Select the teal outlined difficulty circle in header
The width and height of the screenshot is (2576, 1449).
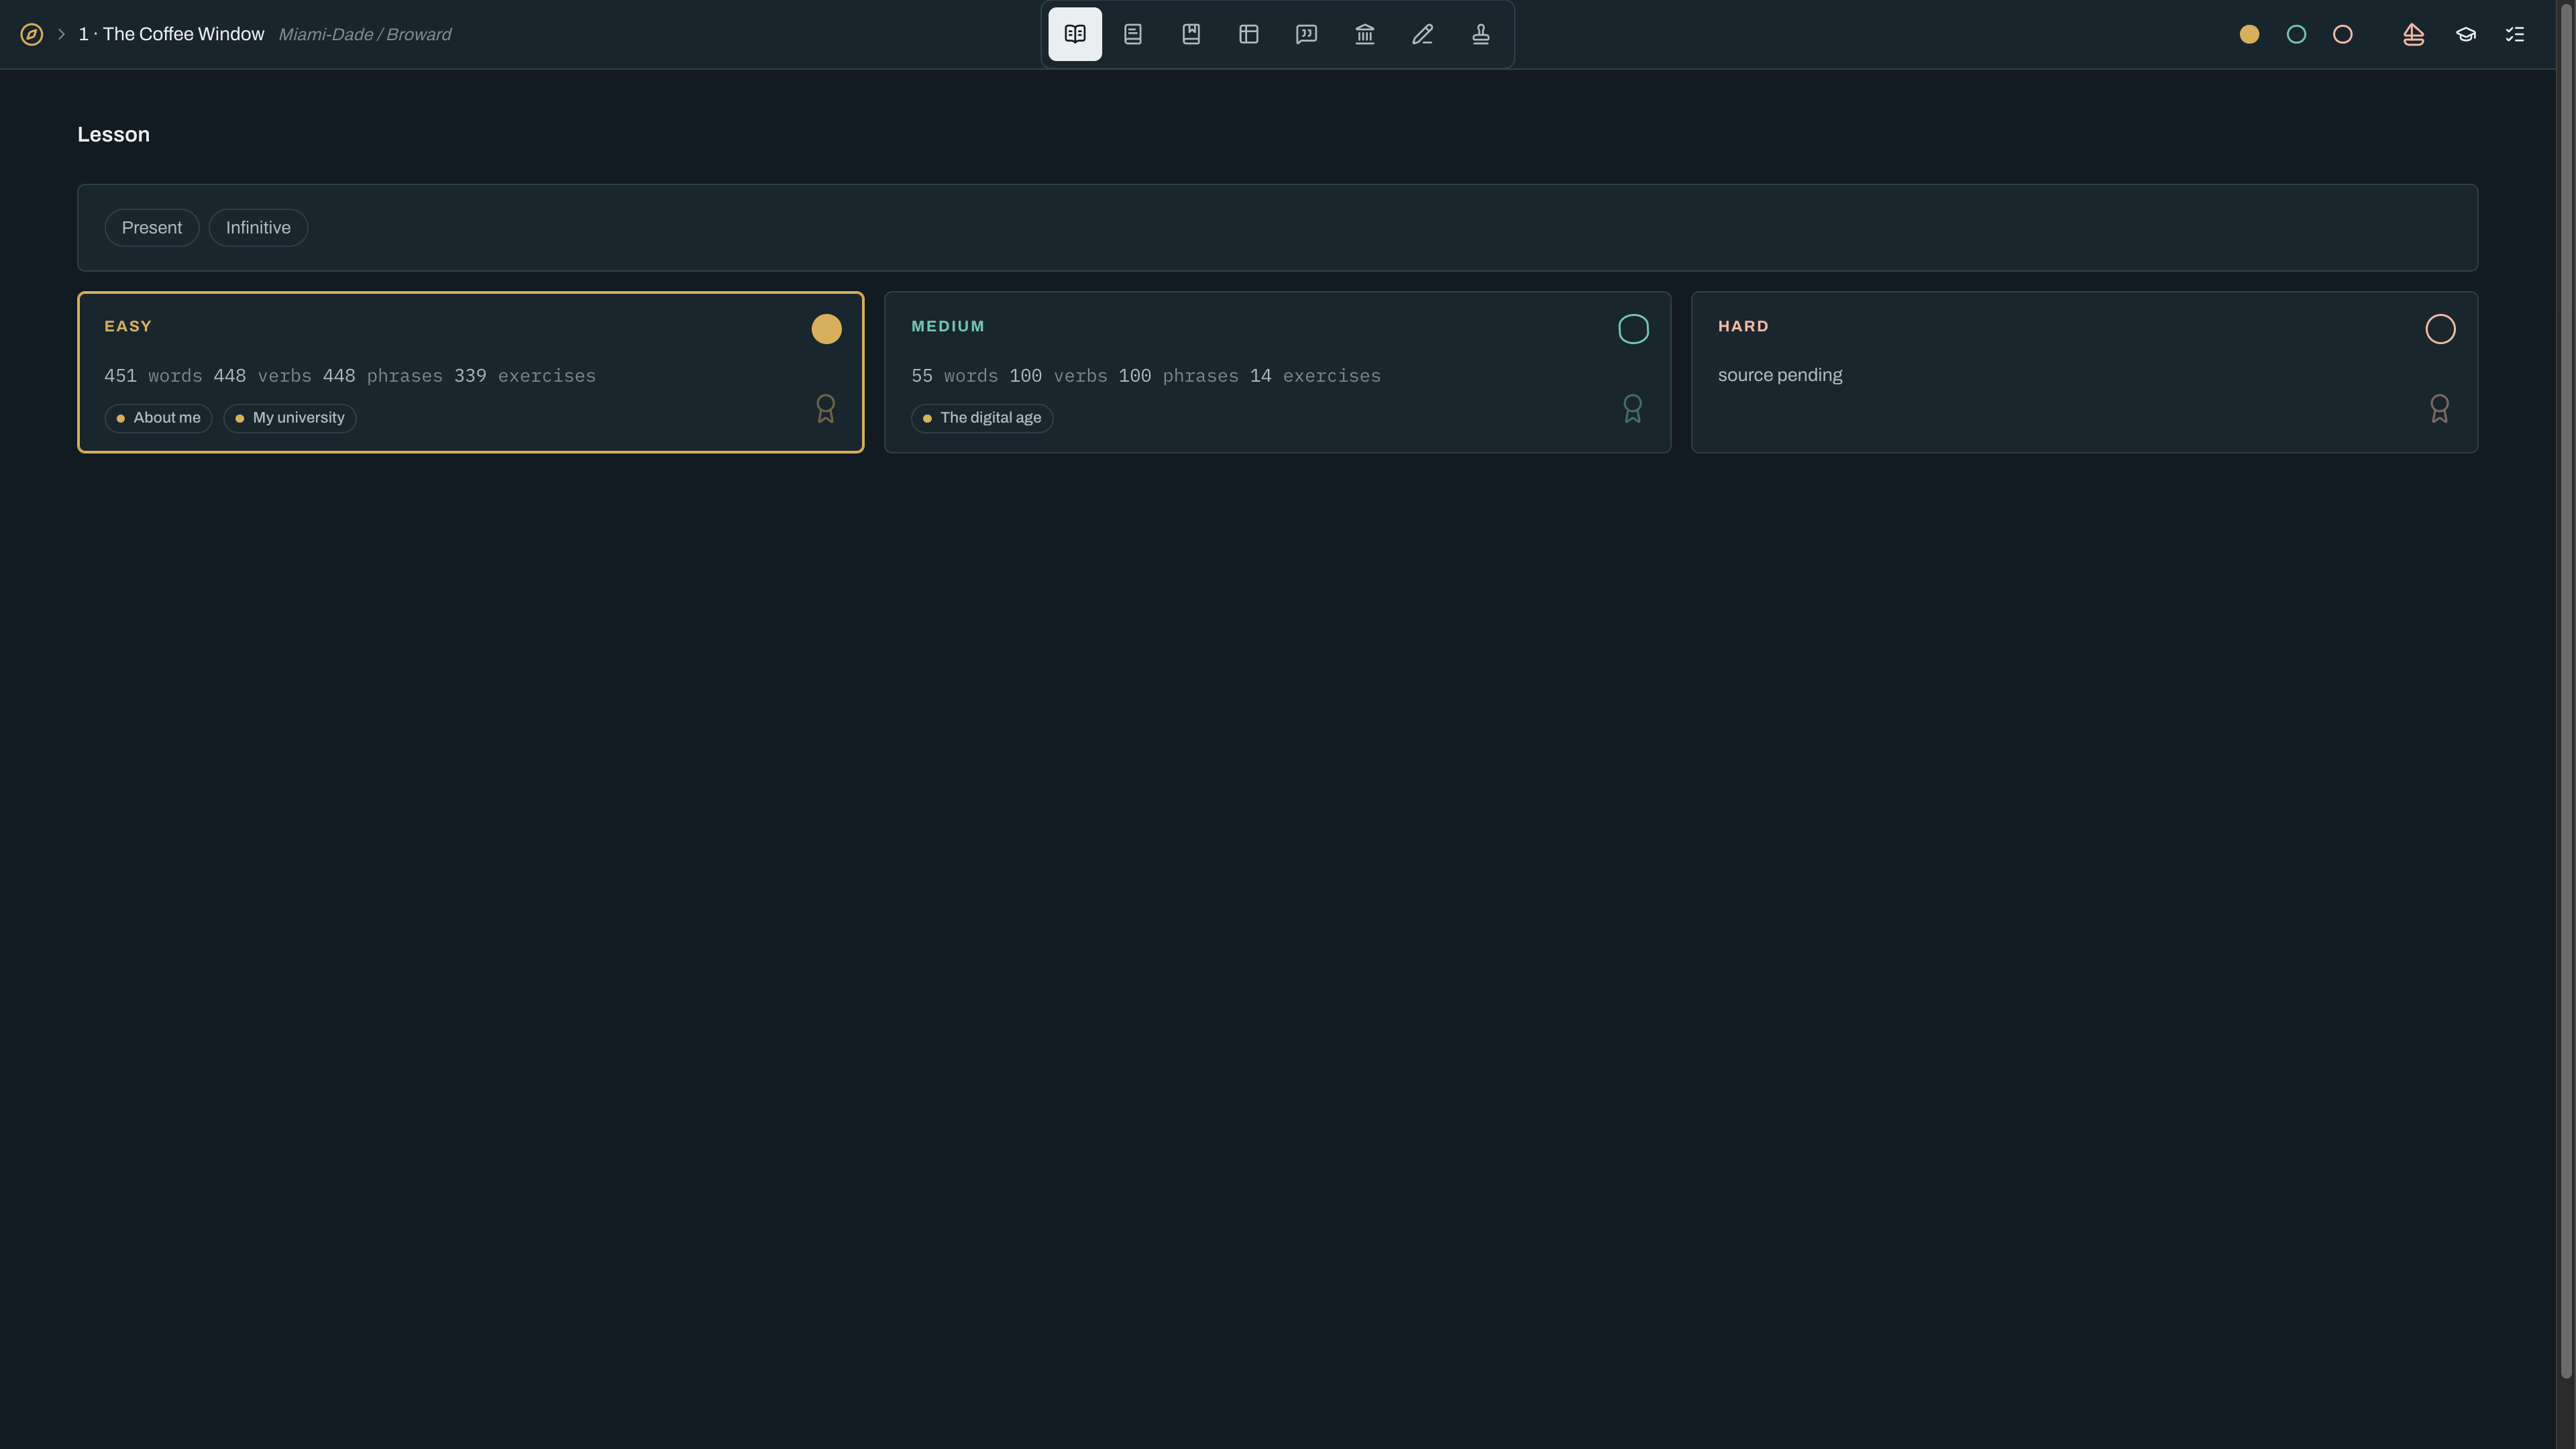point(2297,34)
